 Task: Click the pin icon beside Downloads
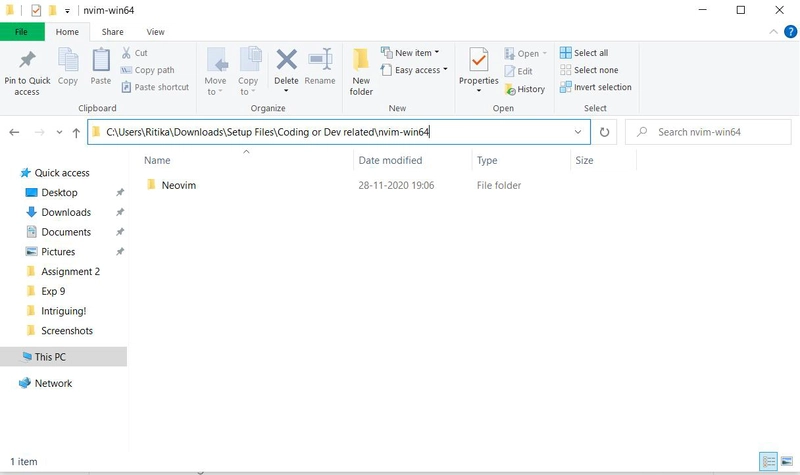click(x=119, y=212)
